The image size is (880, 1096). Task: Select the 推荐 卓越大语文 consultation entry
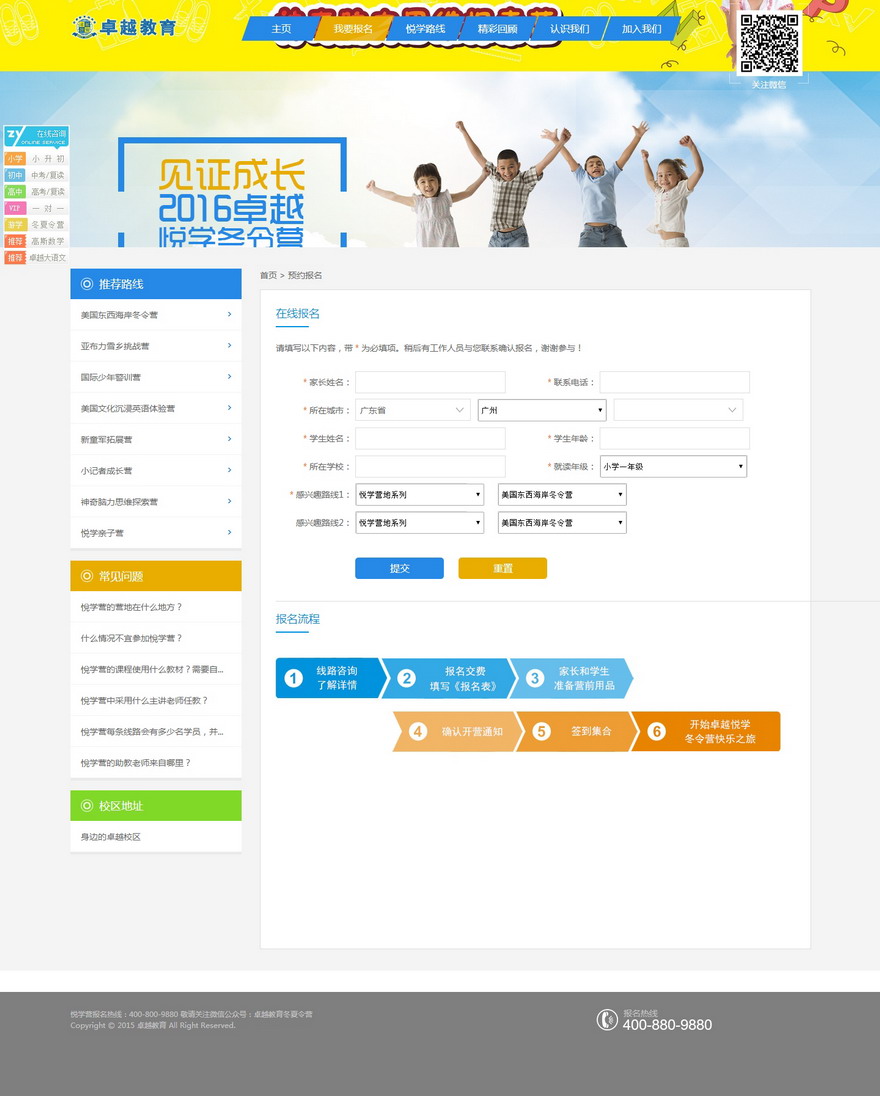click(x=36, y=258)
